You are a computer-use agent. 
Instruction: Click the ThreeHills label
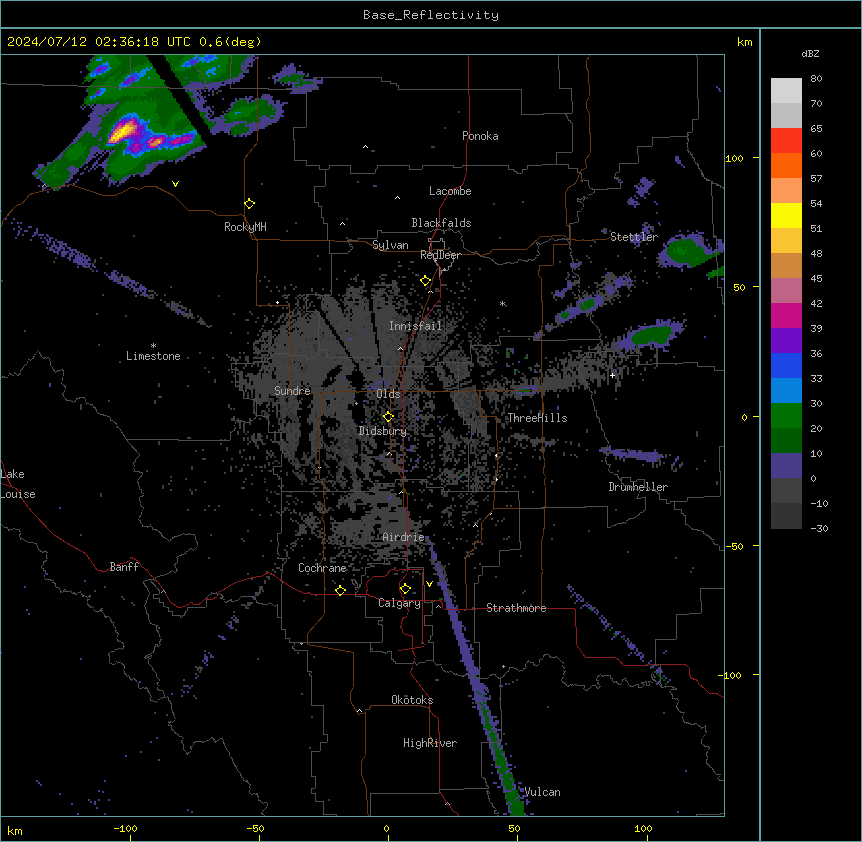coord(537,418)
